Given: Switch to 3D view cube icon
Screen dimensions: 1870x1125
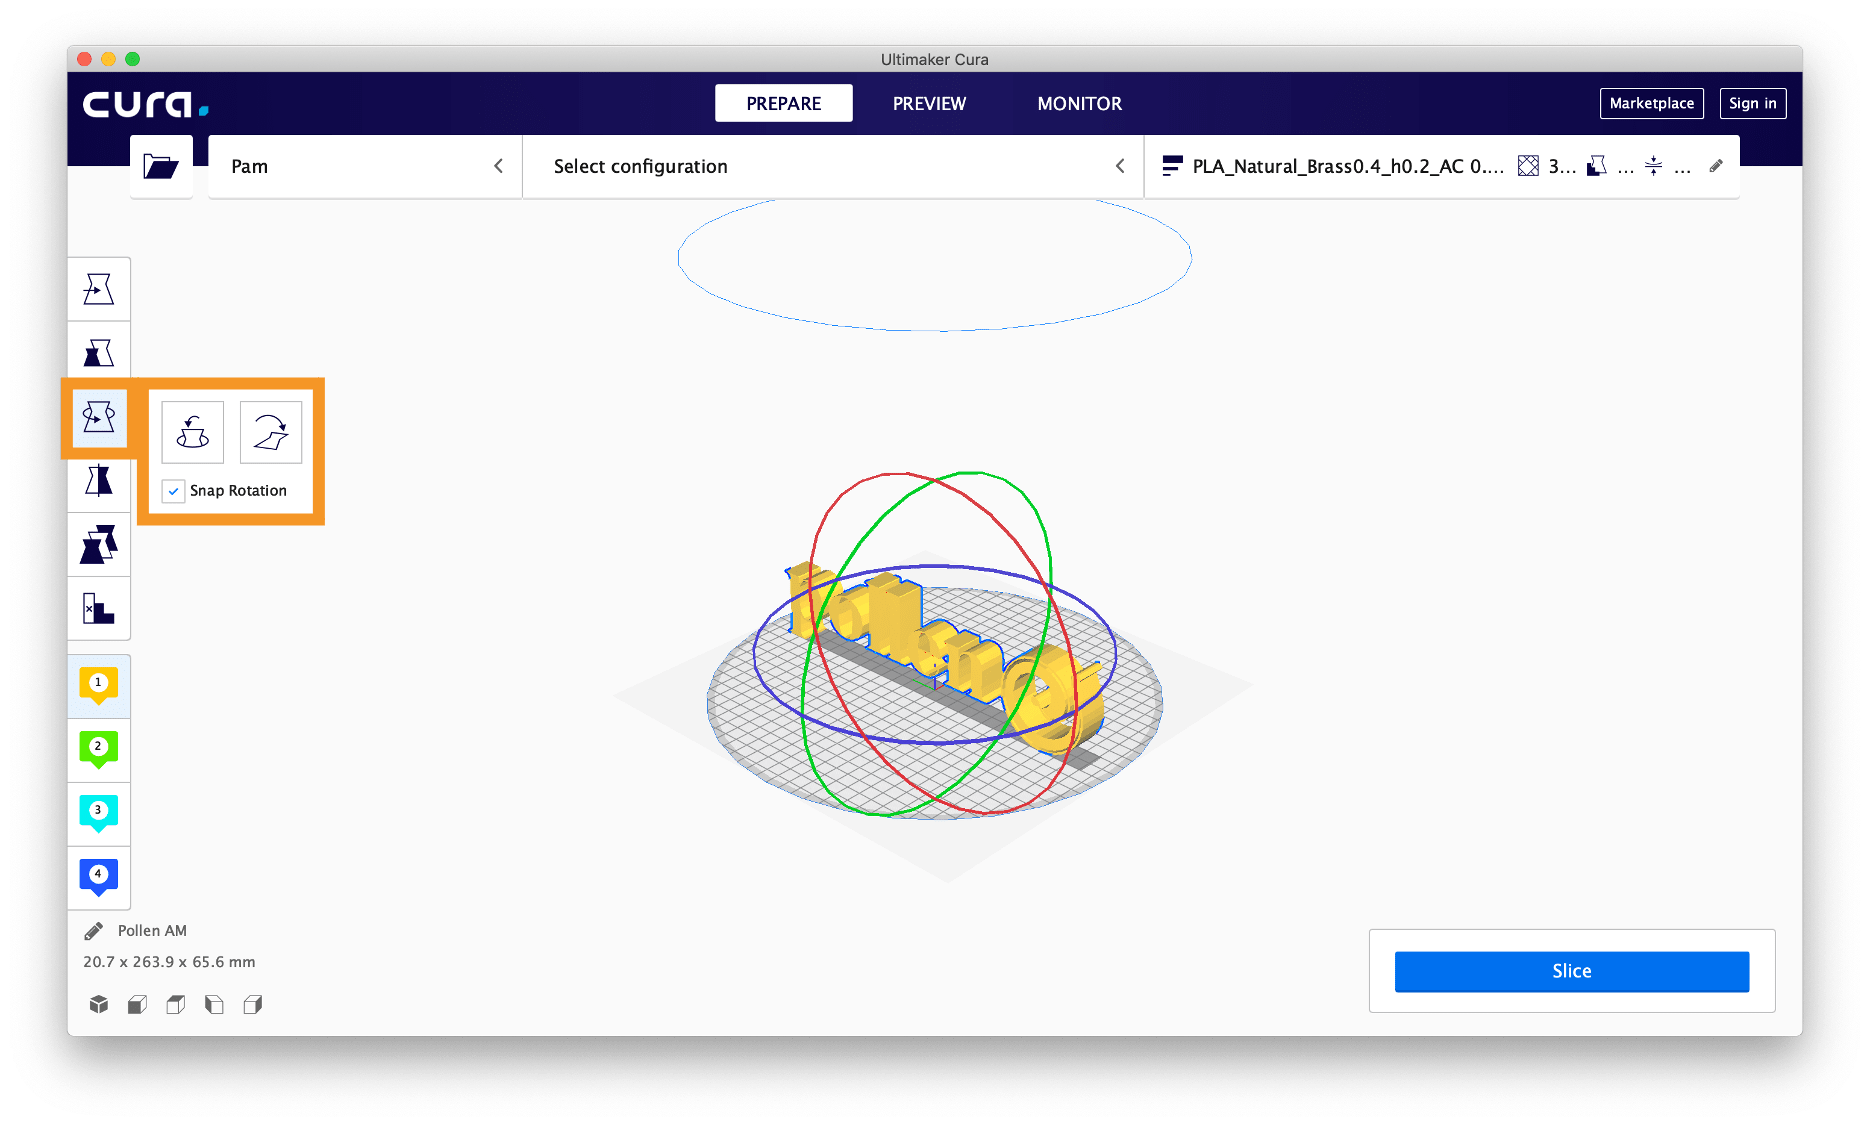Looking at the screenshot, I should 99,1004.
